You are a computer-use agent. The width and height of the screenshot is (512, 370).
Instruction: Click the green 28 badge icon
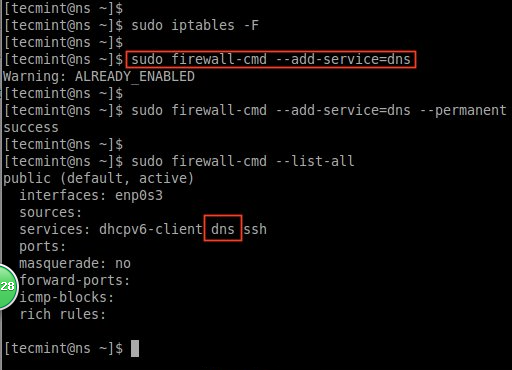coord(7,287)
